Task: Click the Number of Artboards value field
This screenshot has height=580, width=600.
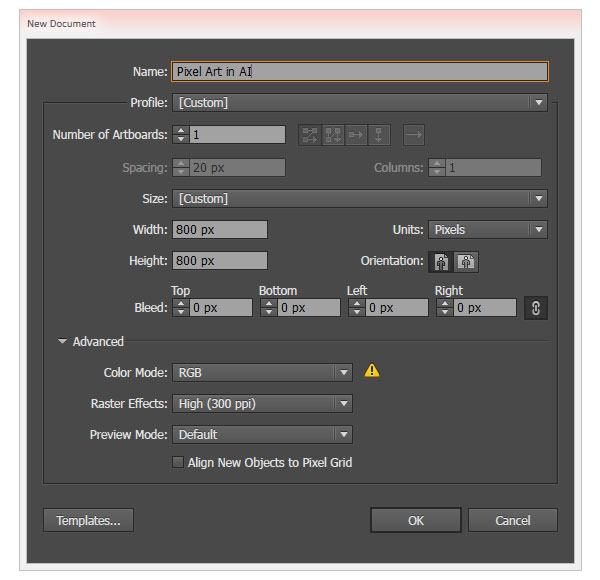Action: coord(237,135)
